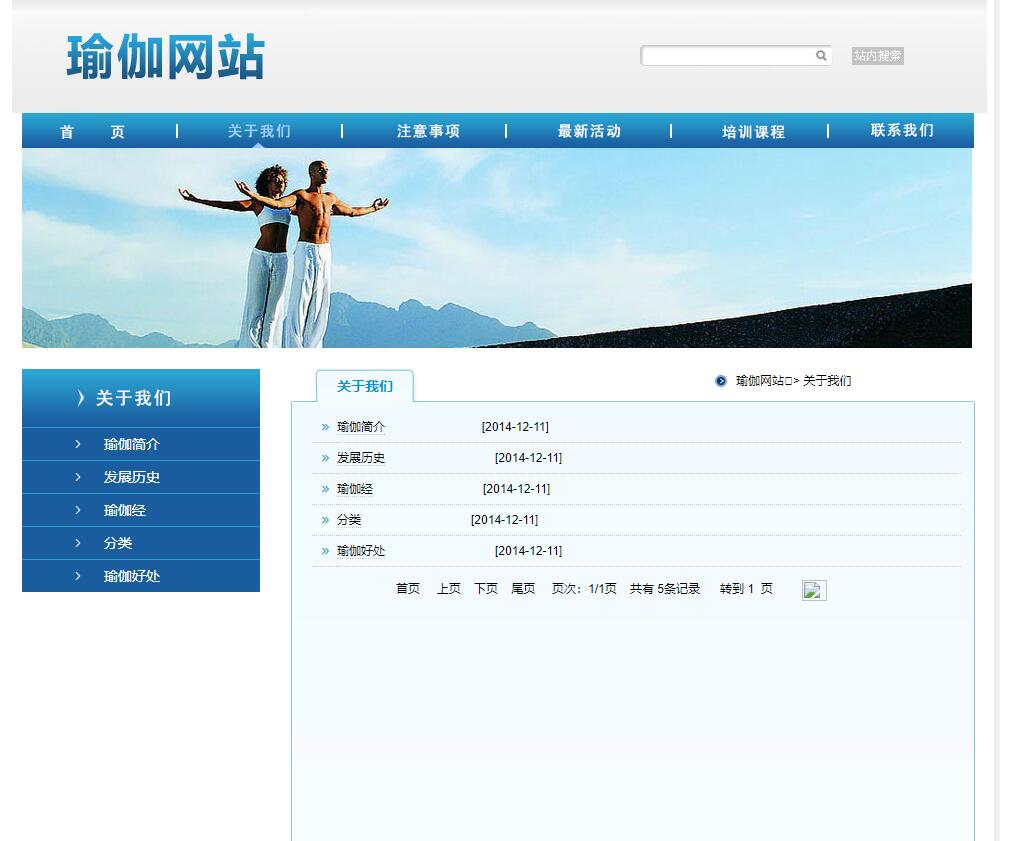Image resolution: width=1016 pixels, height=841 pixels.
Task: Click the broken image icon beside pagination
Action: click(x=814, y=590)
